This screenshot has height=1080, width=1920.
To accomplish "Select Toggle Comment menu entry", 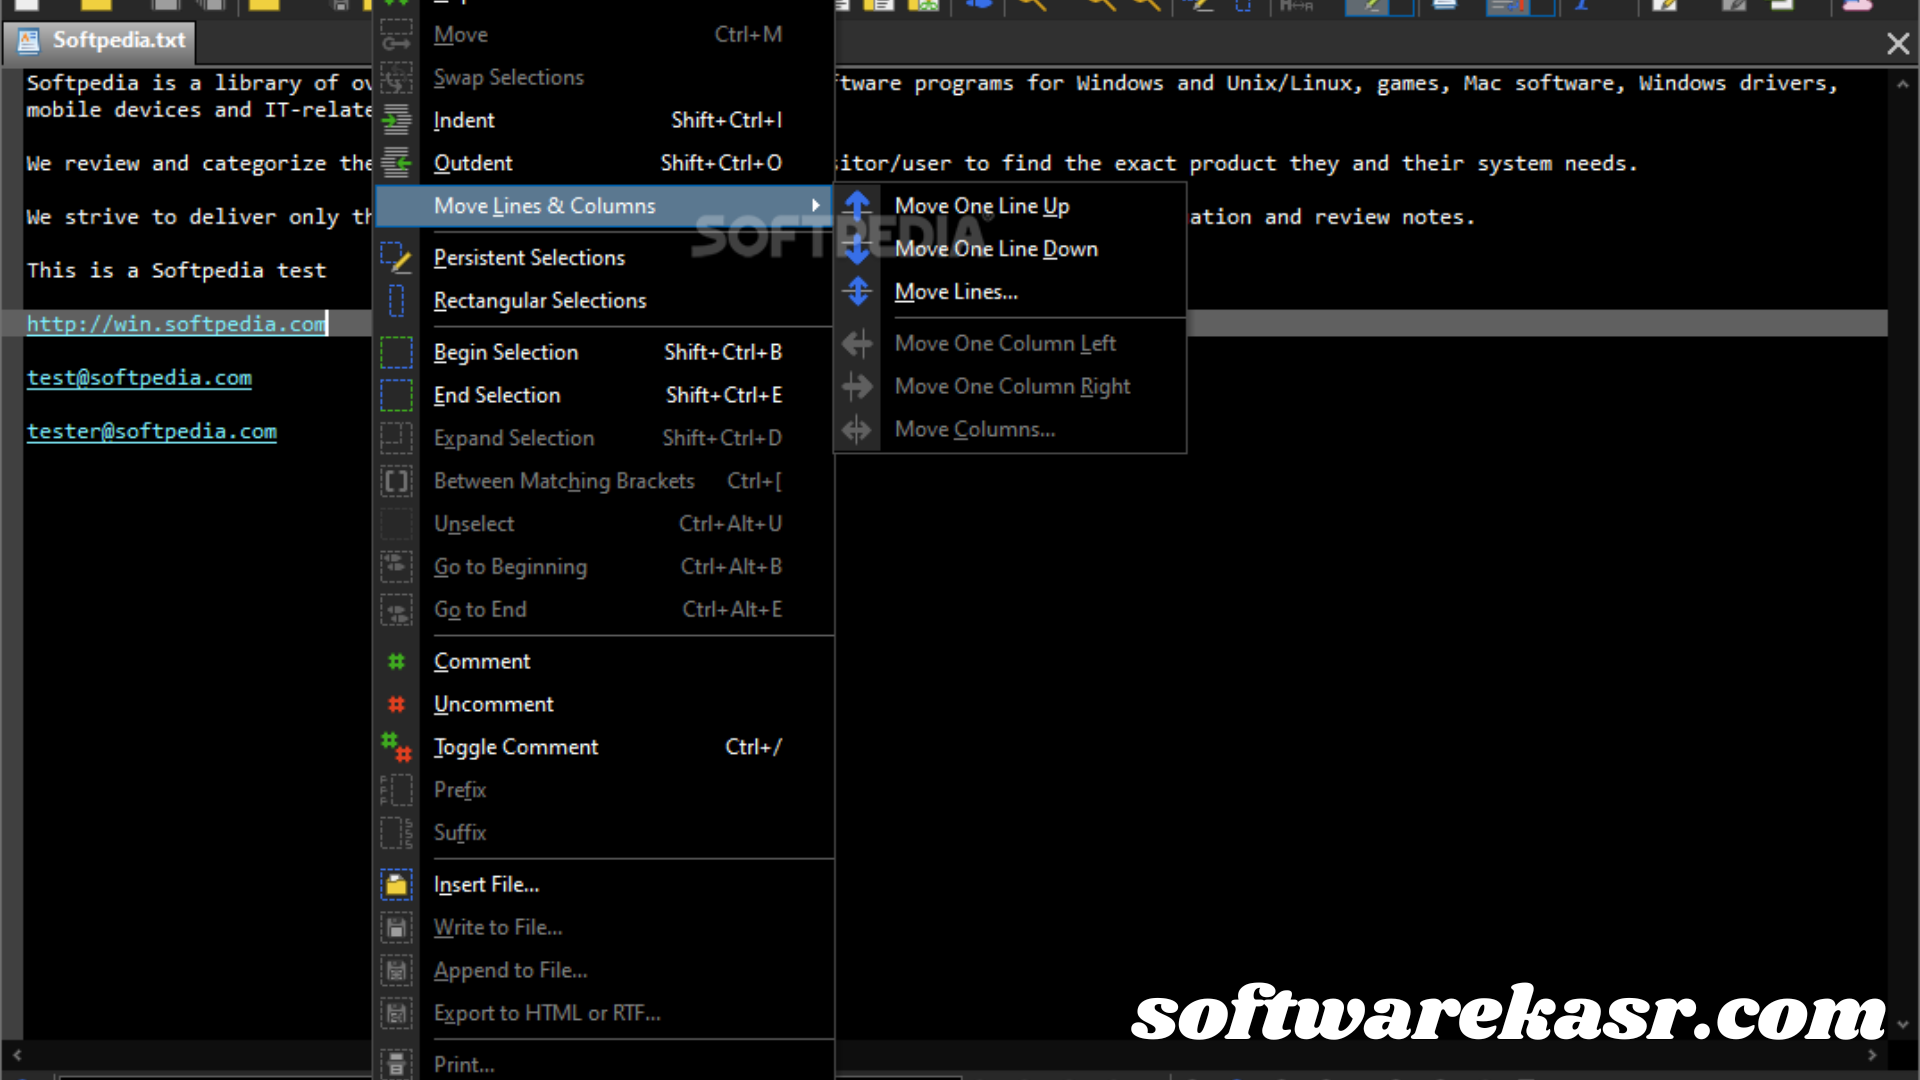I will coord(604,747).
